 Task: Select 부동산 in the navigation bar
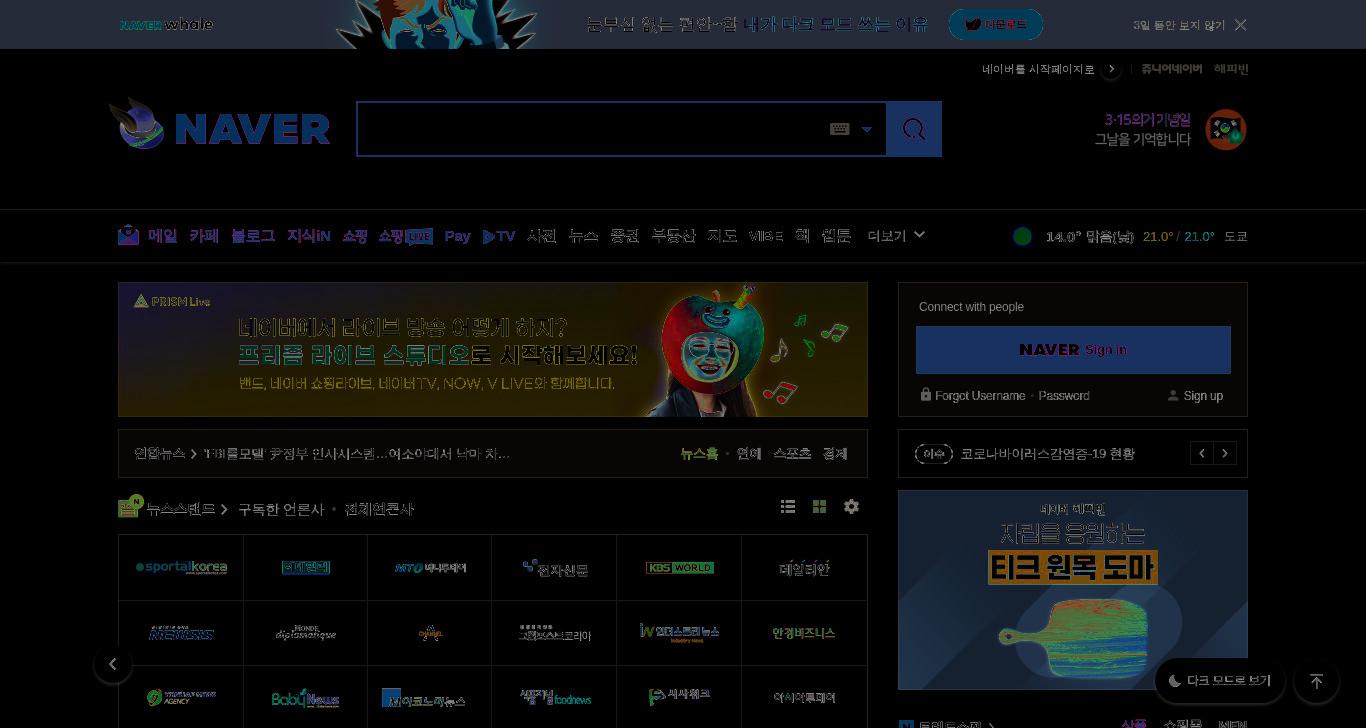tap(673, 236)
